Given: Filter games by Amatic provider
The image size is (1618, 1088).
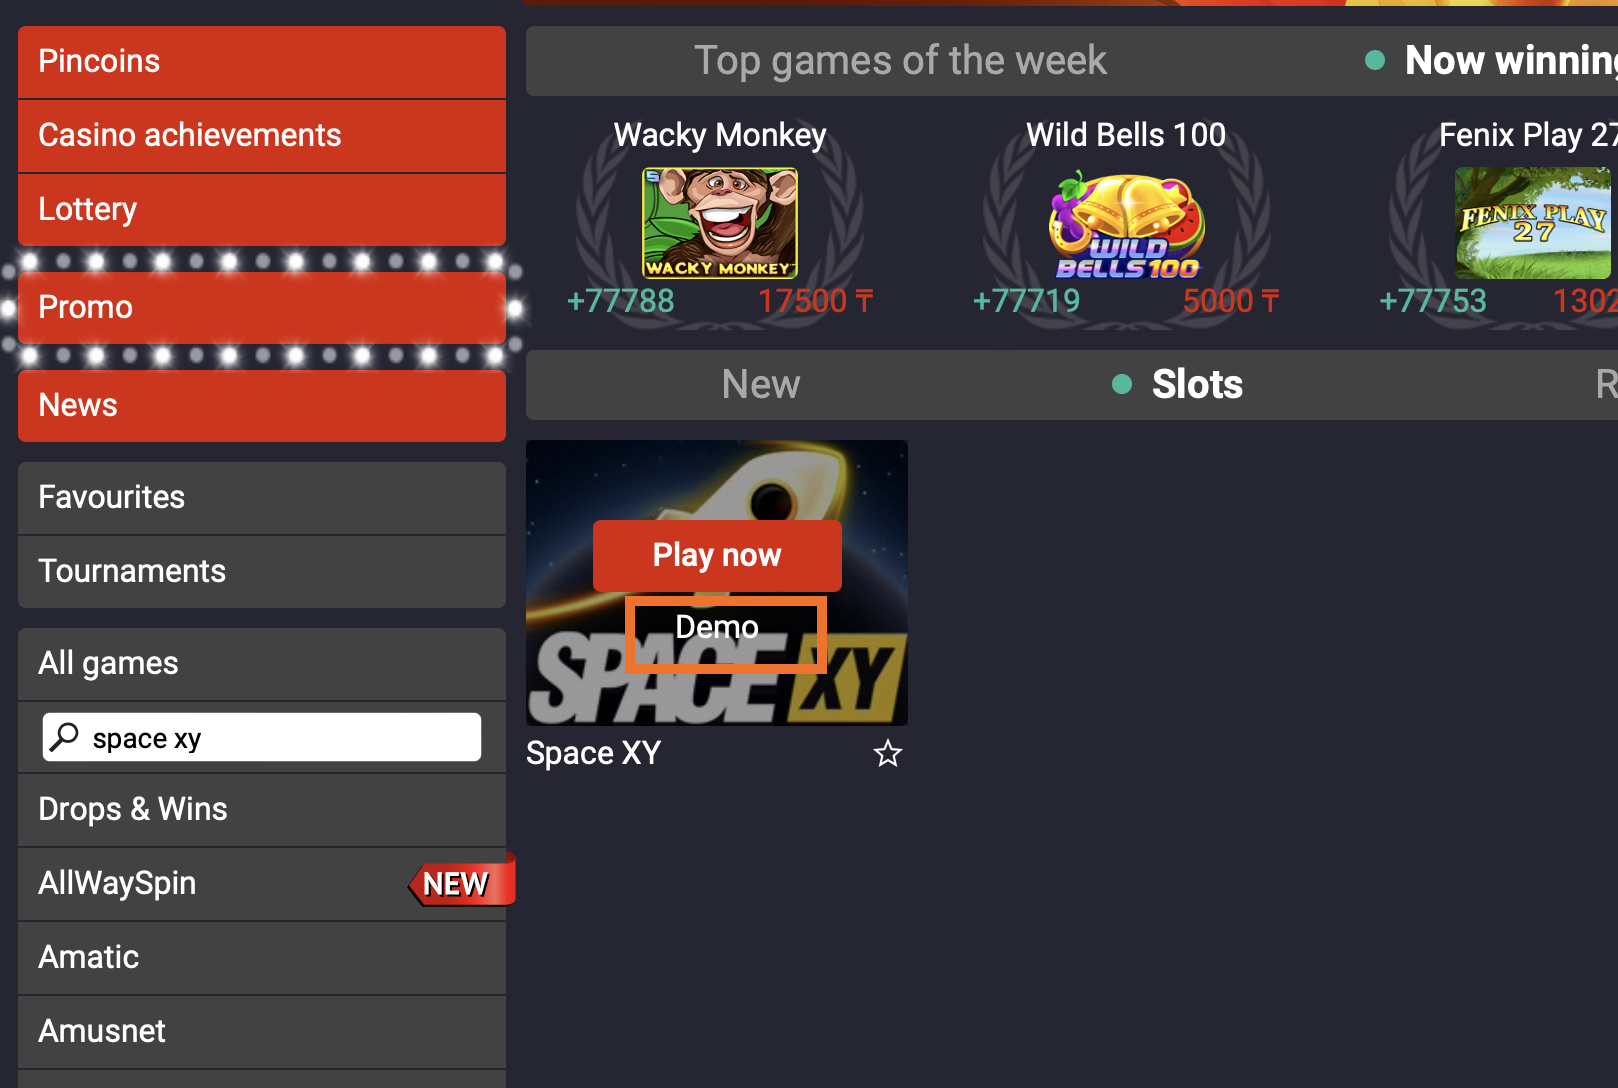Looking at the screenshot, I should click(x=262, y=958).
